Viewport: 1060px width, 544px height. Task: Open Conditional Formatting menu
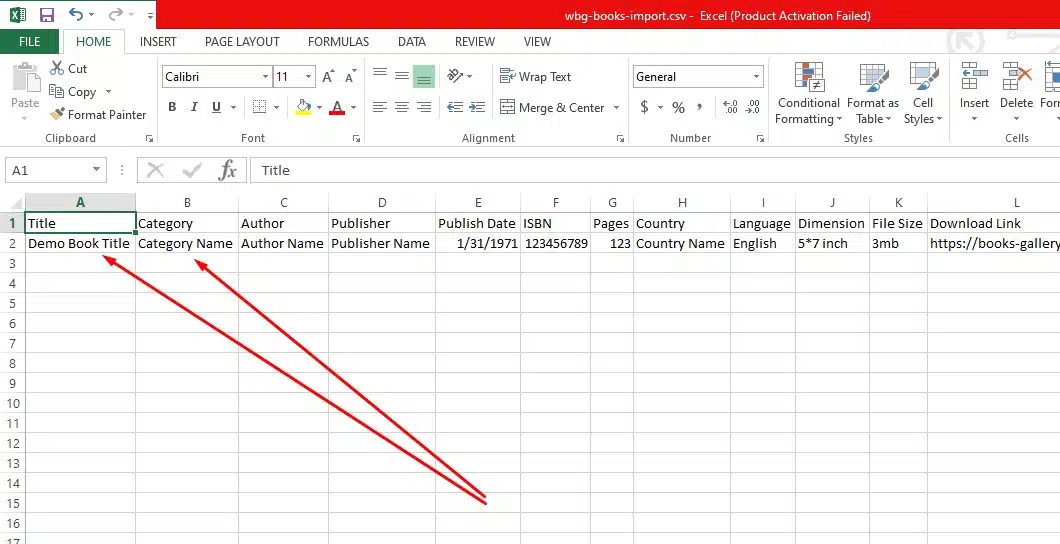point(809,93)
